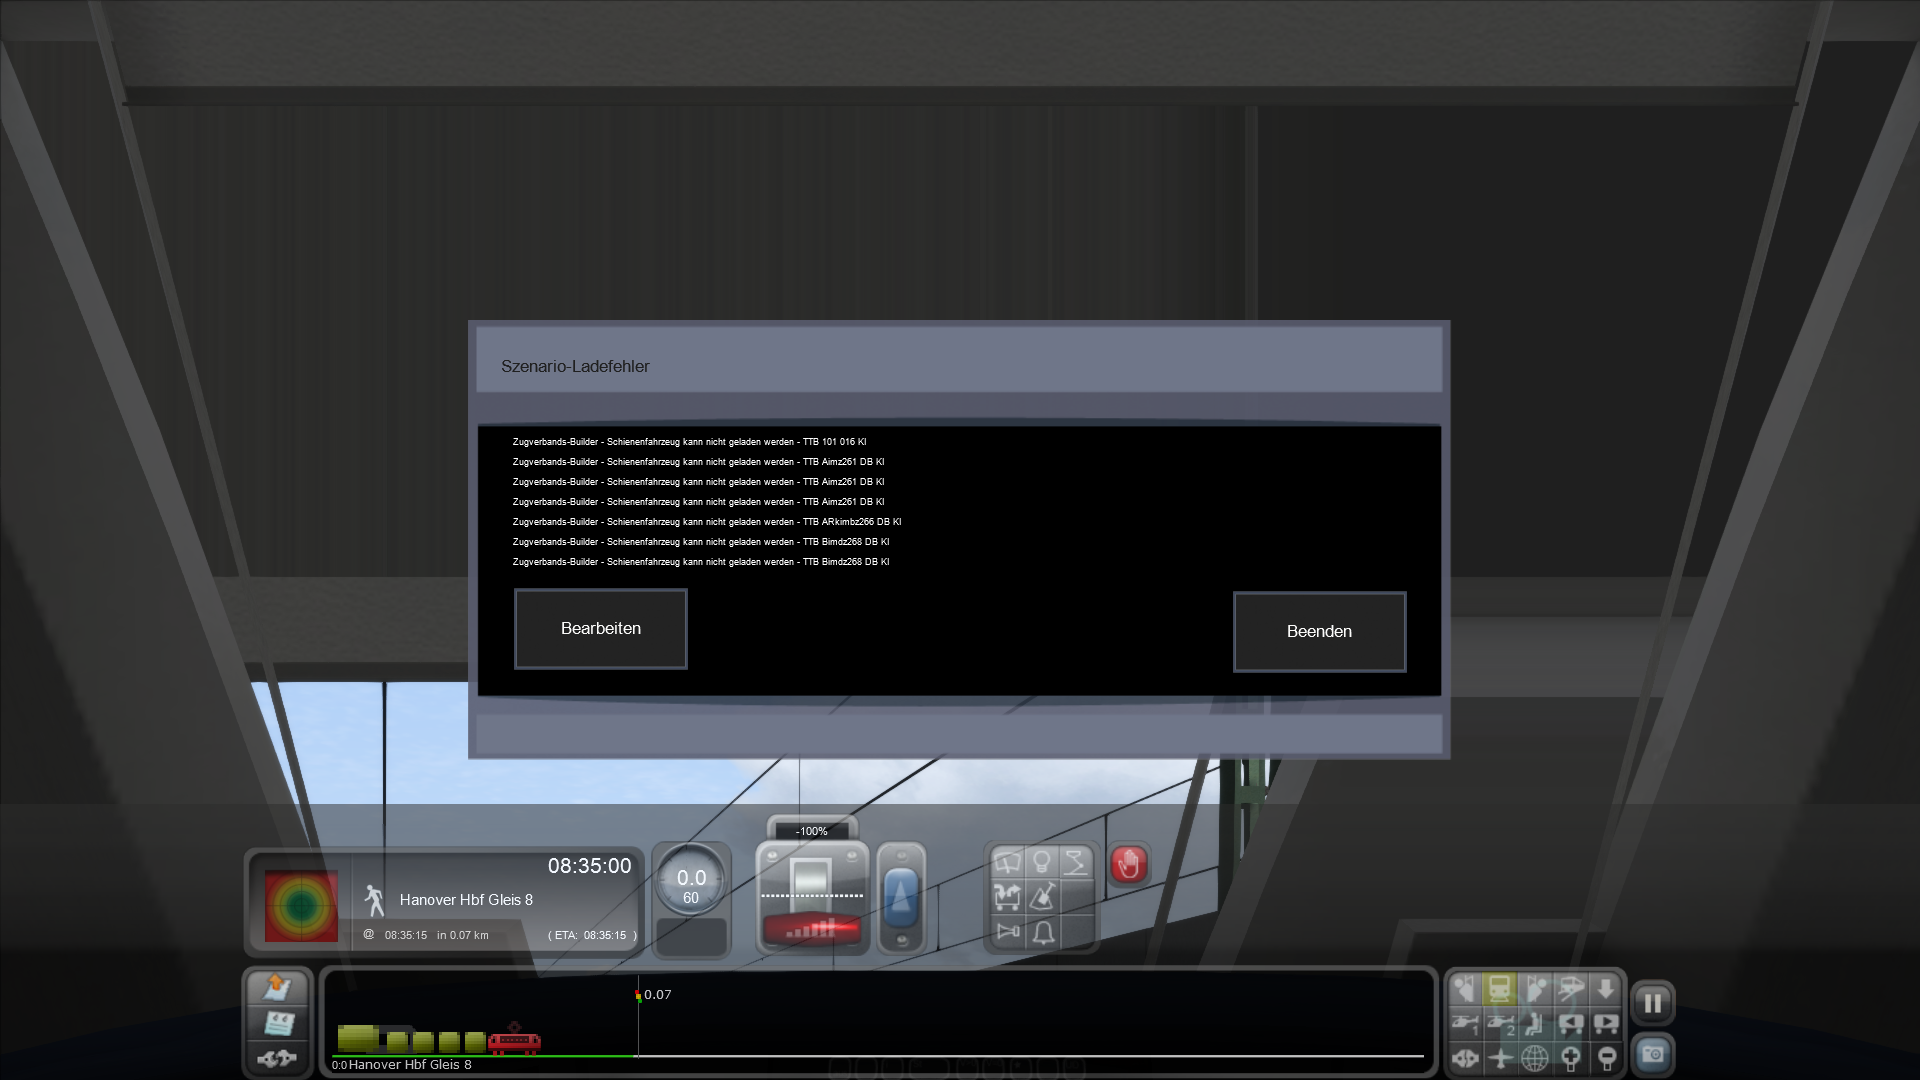1920x1080 pixels.
Task: Toggle the headlights bulb icon
Action: [x=1041, y=862]
